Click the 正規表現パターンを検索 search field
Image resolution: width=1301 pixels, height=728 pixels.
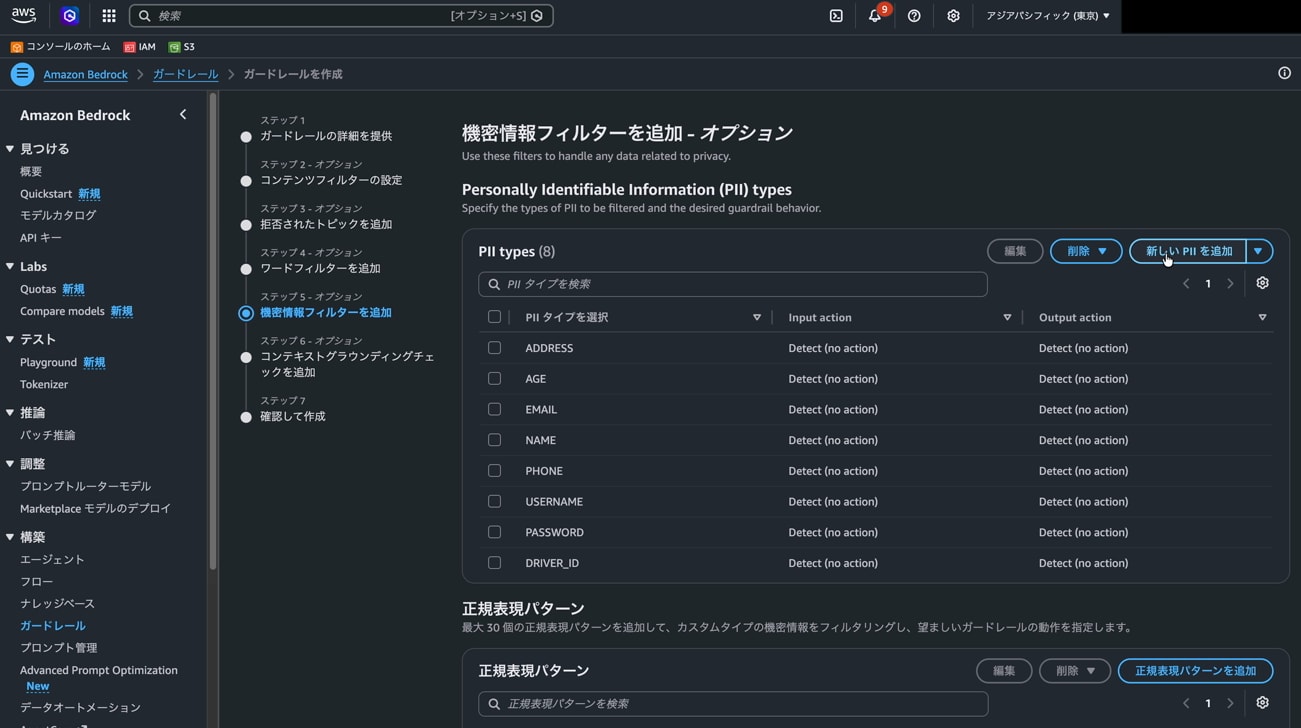coord(733,704)
